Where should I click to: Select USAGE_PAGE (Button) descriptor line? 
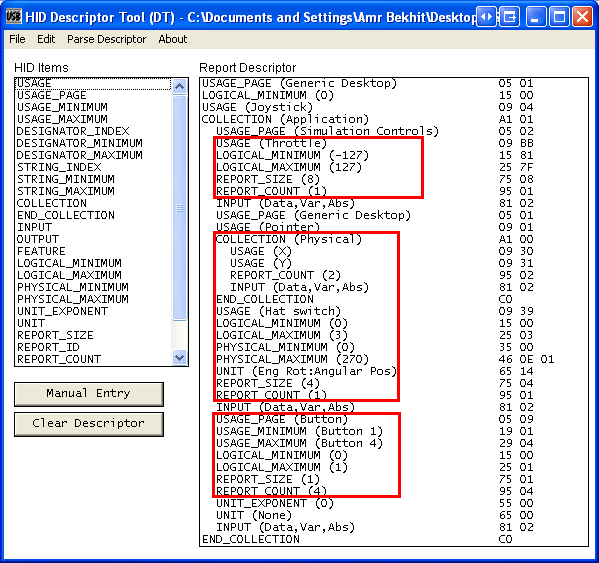[x=282, y=419]
